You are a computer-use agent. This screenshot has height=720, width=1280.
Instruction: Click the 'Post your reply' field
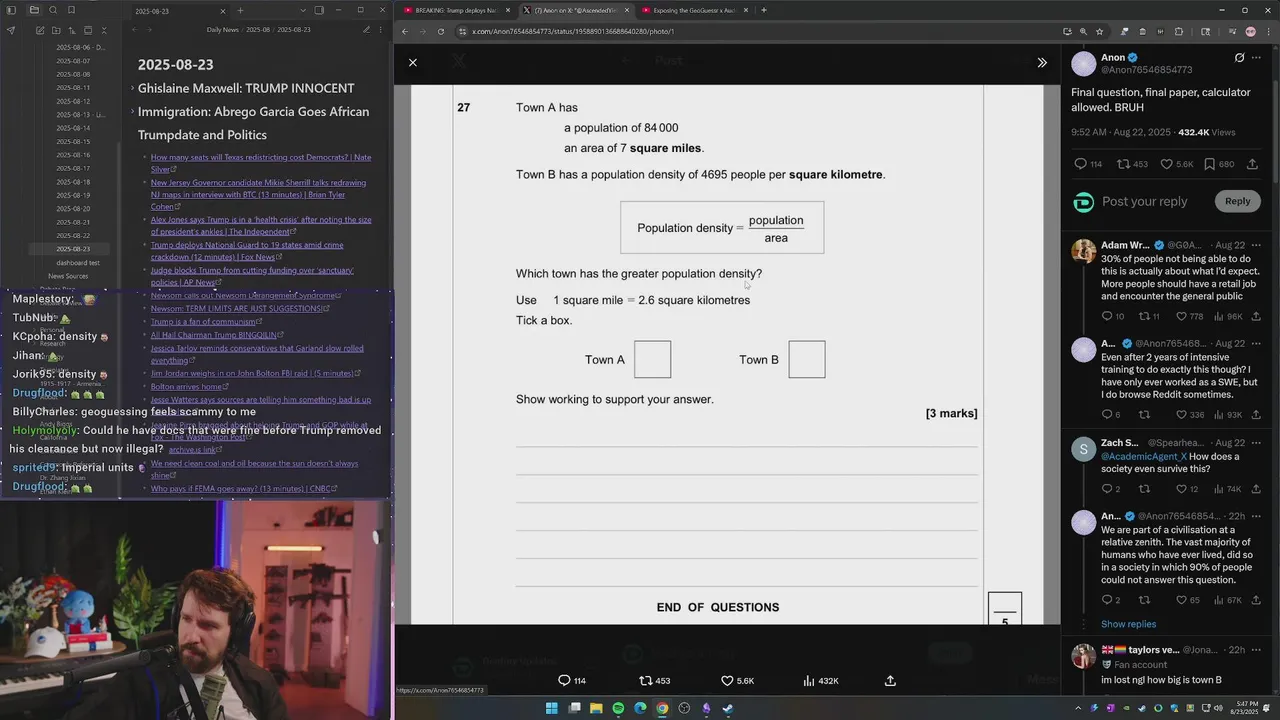[x=1145, y=201]
